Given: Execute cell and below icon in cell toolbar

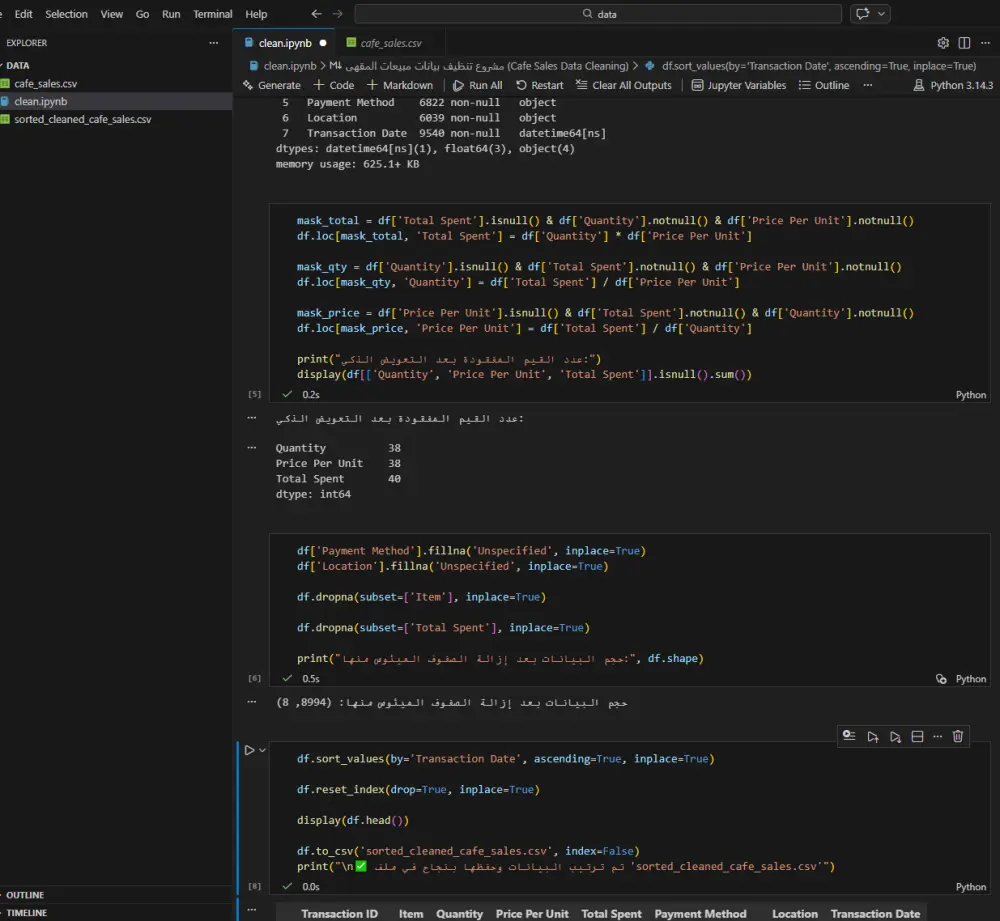Looking at the screenshot, I should tap(895, 737).
